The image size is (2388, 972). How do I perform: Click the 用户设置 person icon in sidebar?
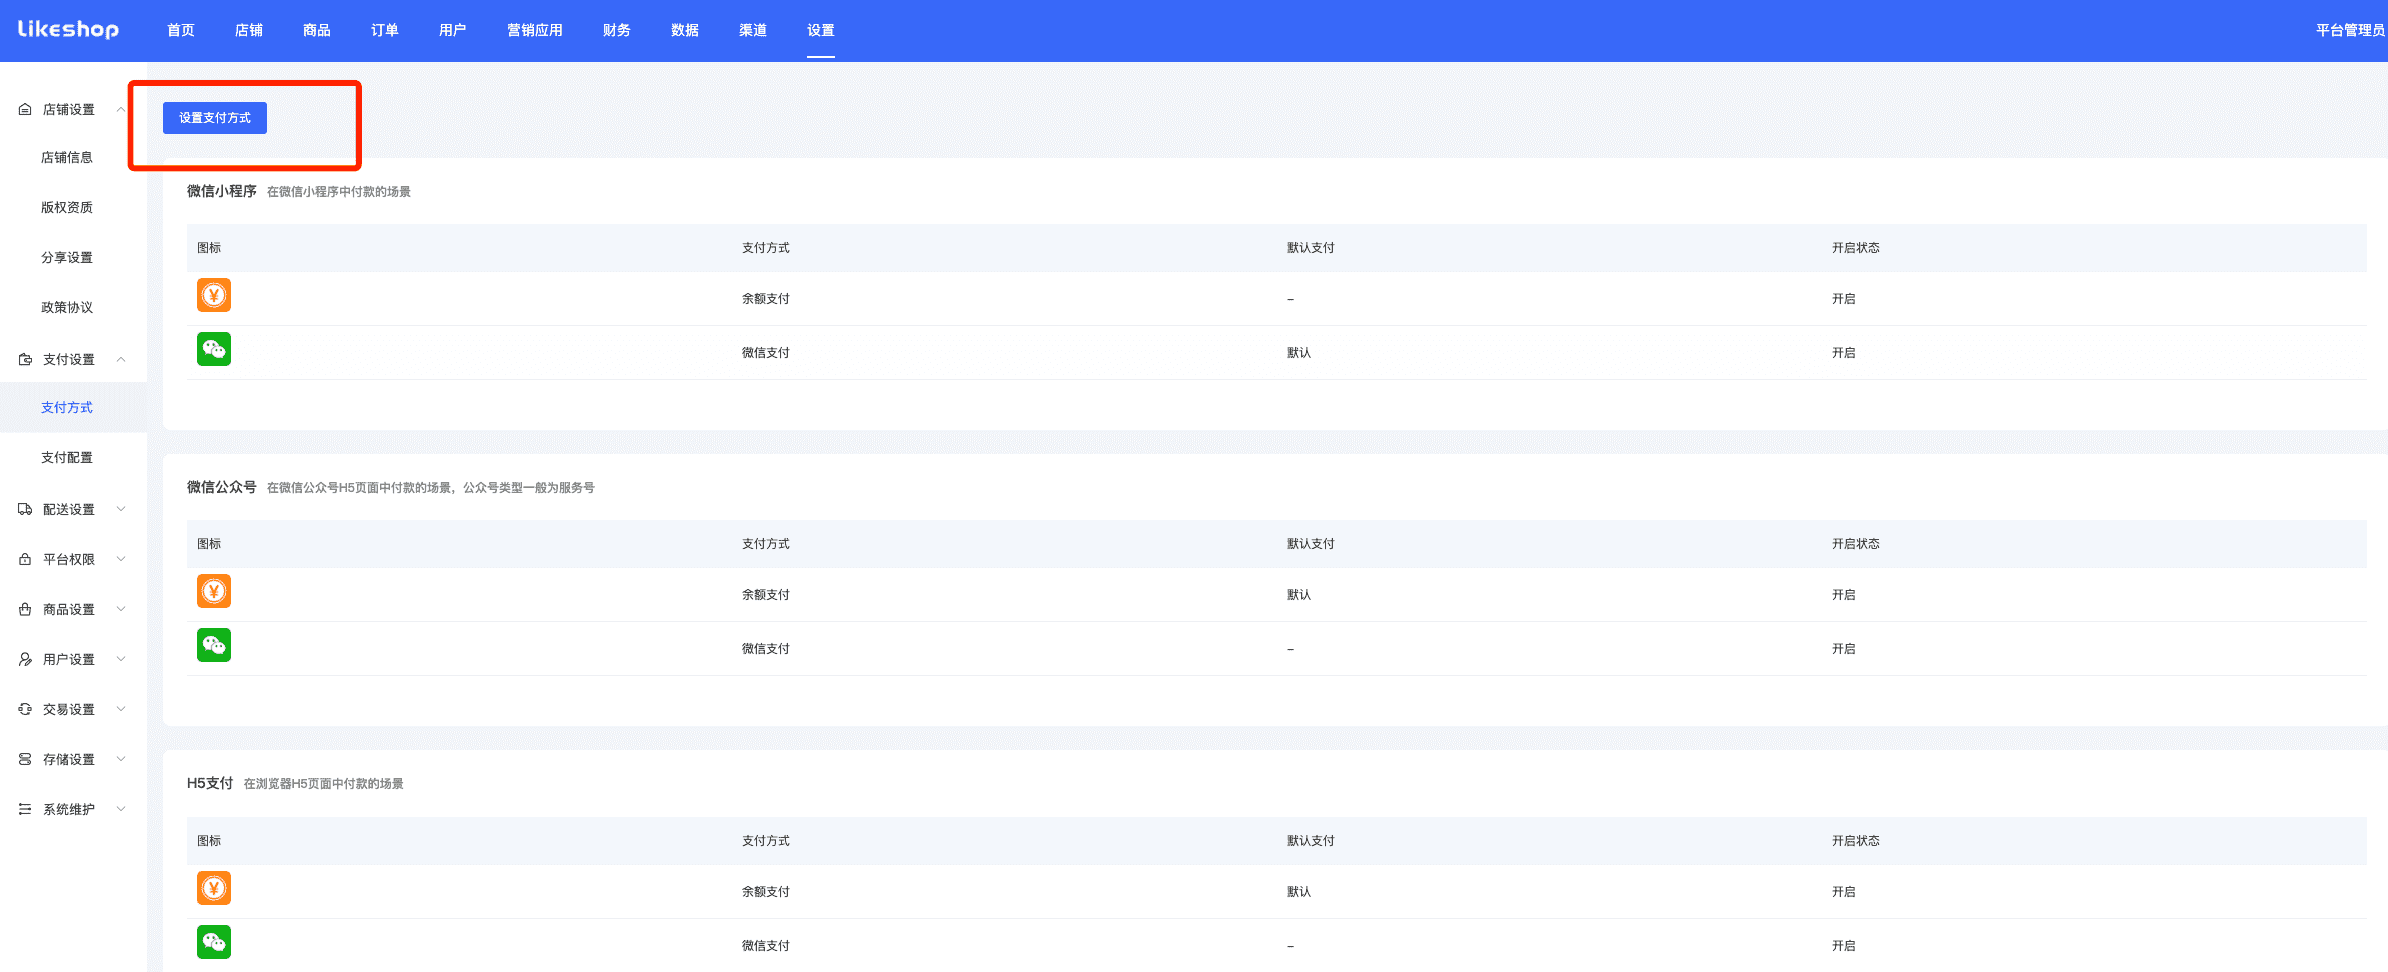point(25,659)
